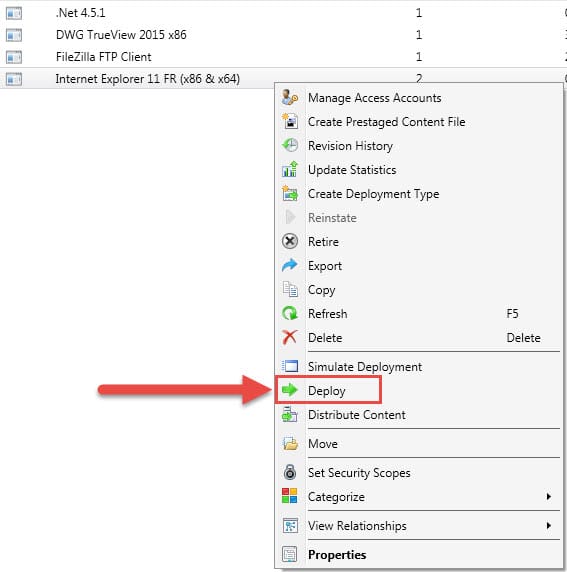Image resolution: width=567 pixels, height=572 pixels.
Task: Click the Set Security Scopes padlock icon
Action: [x=290, y=472]
